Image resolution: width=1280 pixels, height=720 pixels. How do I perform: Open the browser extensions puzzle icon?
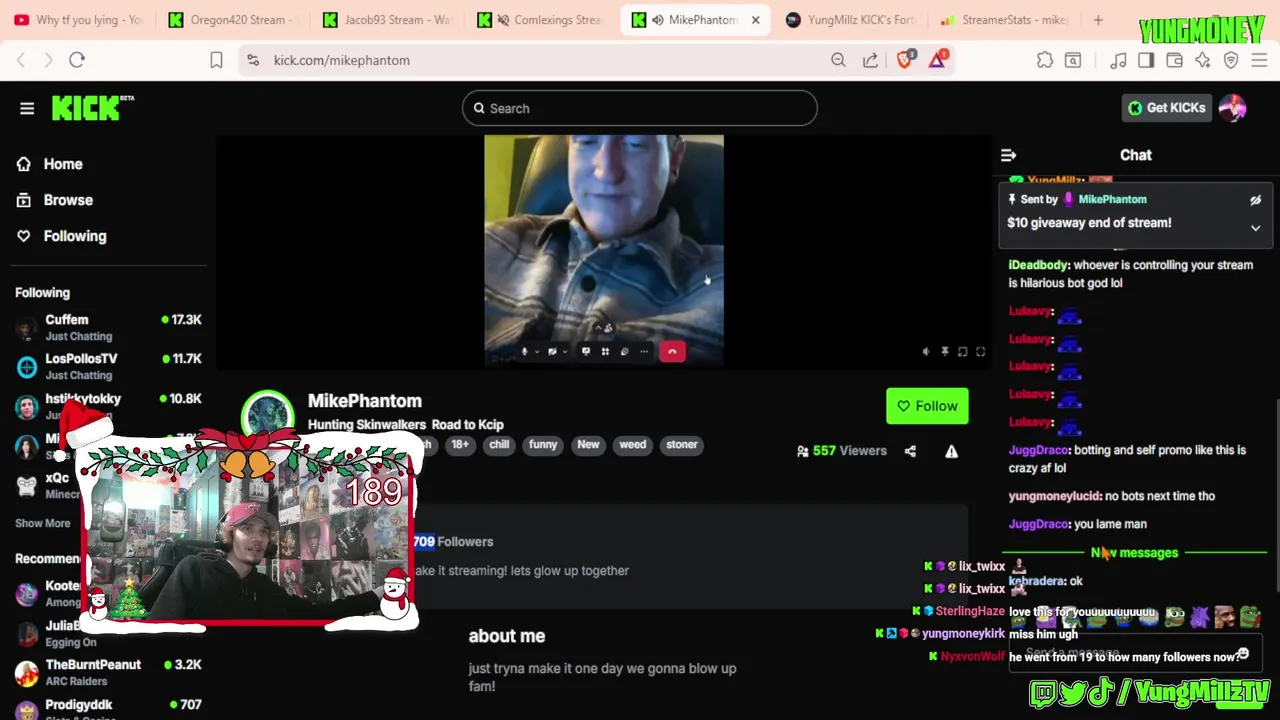1045,60
